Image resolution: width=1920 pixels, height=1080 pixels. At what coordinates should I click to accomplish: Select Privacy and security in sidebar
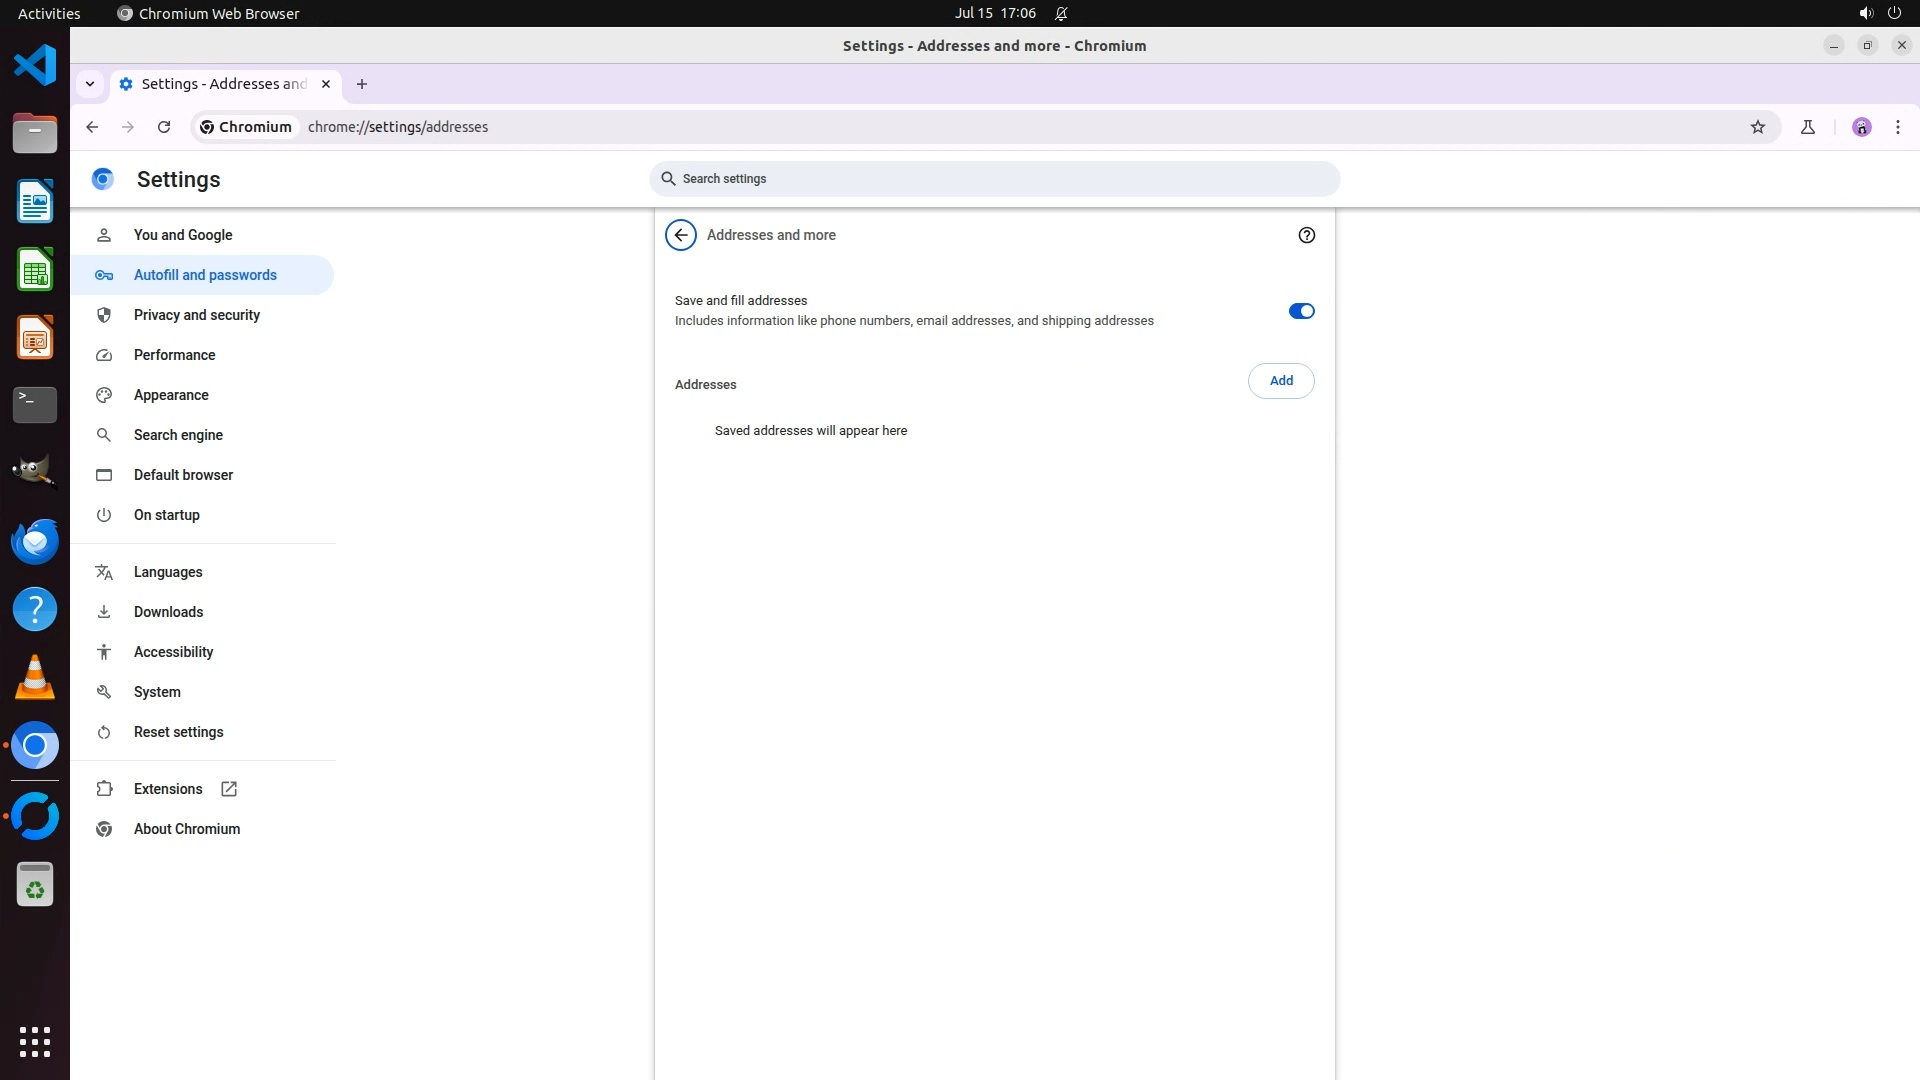point(196,315)
